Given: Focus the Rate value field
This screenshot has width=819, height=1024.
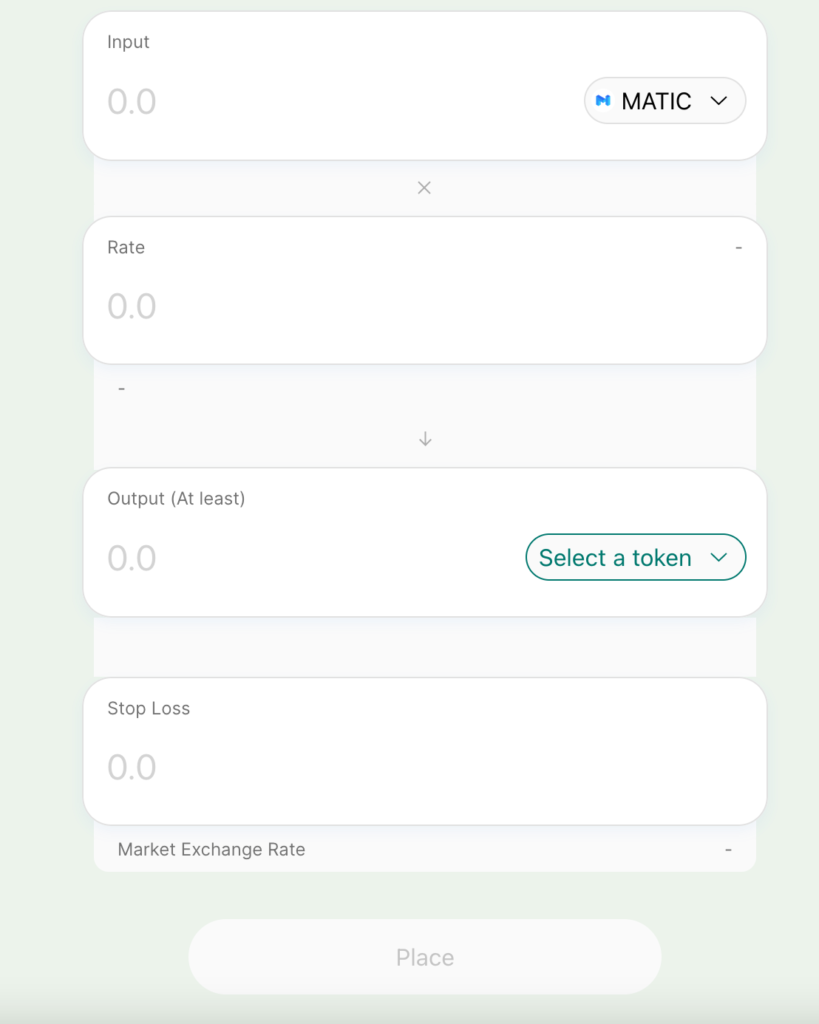Looking at the screenshot, I should [x=425, y=306].
